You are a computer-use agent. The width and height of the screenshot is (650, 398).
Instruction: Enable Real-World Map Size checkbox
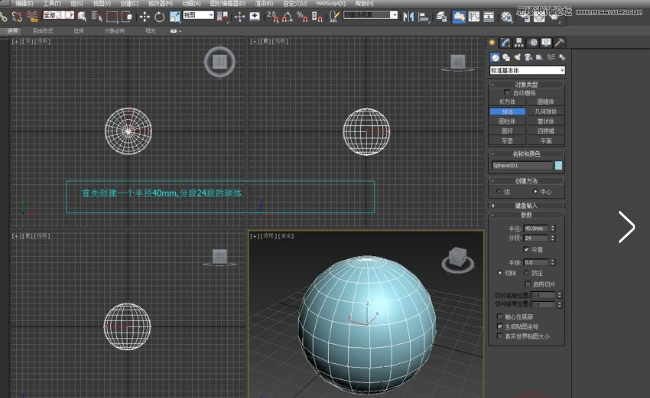tap(500, 336)
